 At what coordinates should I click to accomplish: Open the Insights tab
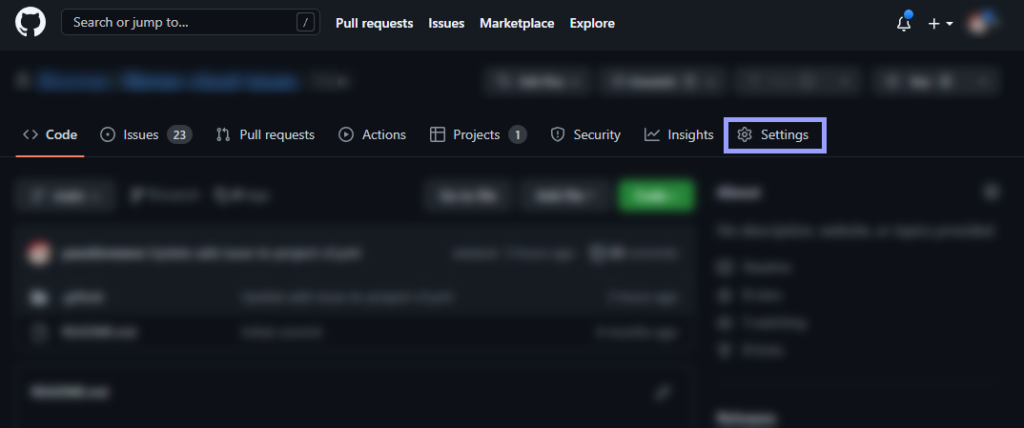point(679,135)
